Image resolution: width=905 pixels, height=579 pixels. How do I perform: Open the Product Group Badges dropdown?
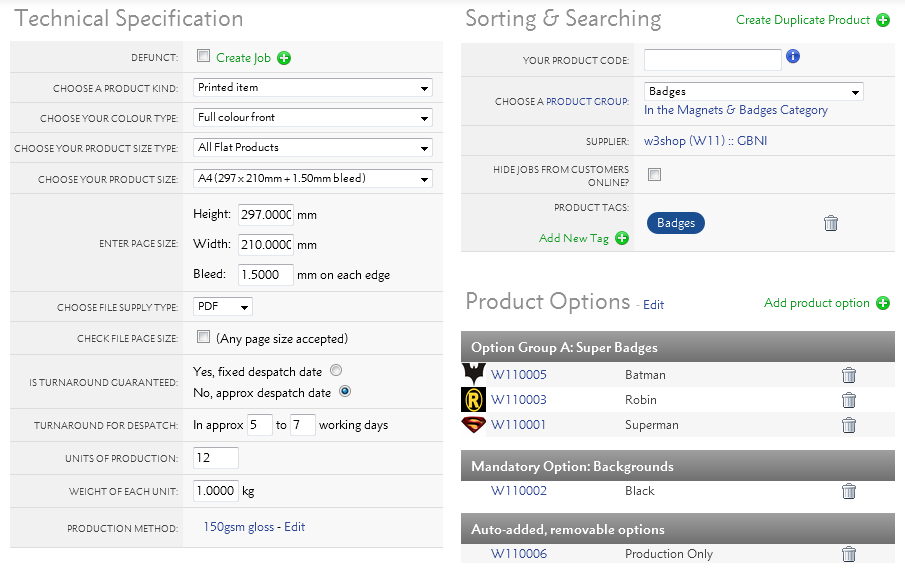pos(753,92)
